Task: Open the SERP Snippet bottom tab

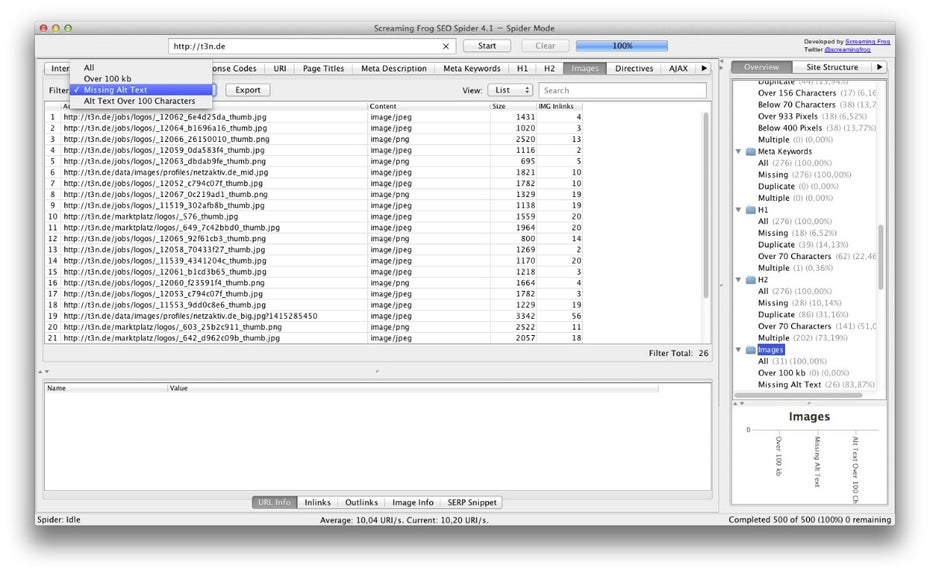Action: pos(472,502)
